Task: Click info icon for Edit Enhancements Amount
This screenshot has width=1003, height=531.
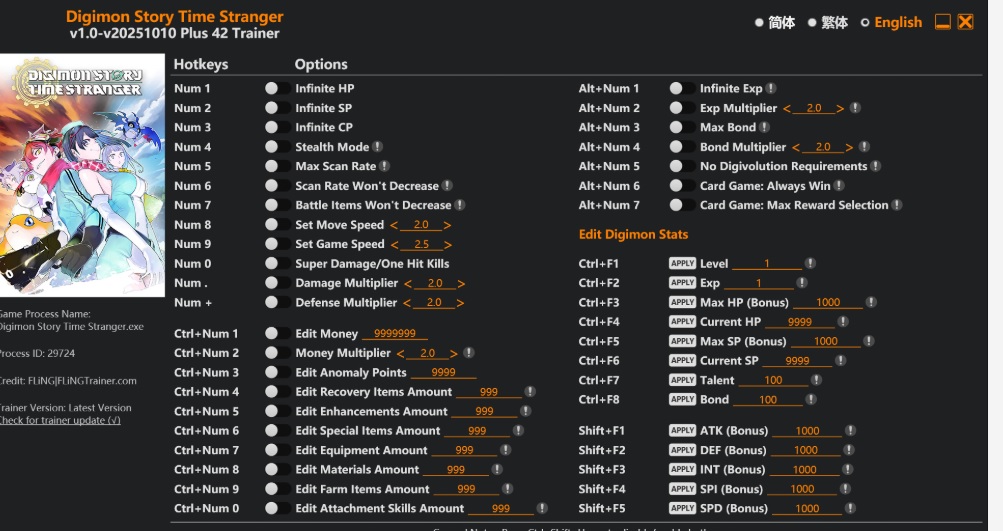Action: pyautogui.click(x=525, y=411)
